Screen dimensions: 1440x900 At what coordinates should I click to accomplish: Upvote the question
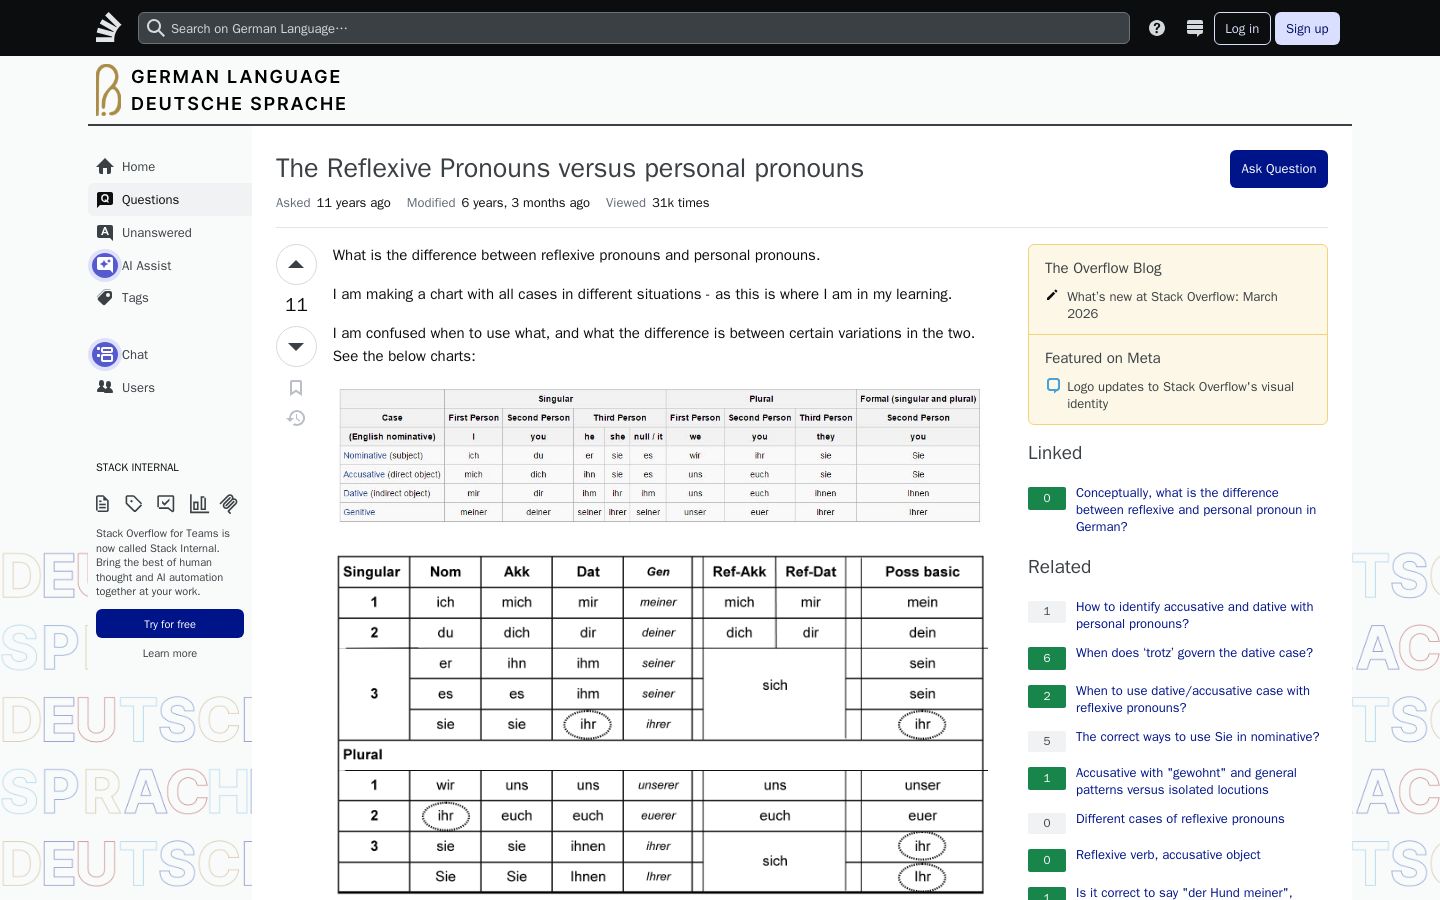296,265
